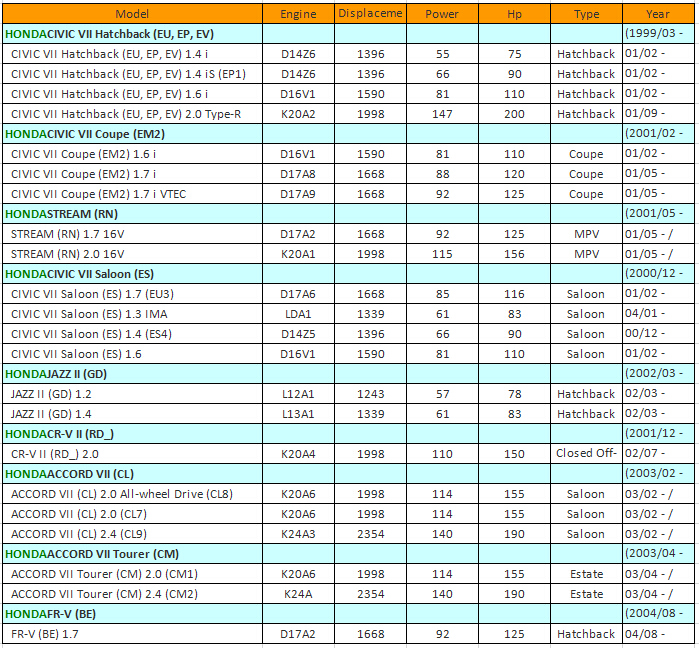The width and height of the screenshot is (699, 648).
Task: Click the HONDASTREAM (RN) group row
Action: click(x=348, y=214)
